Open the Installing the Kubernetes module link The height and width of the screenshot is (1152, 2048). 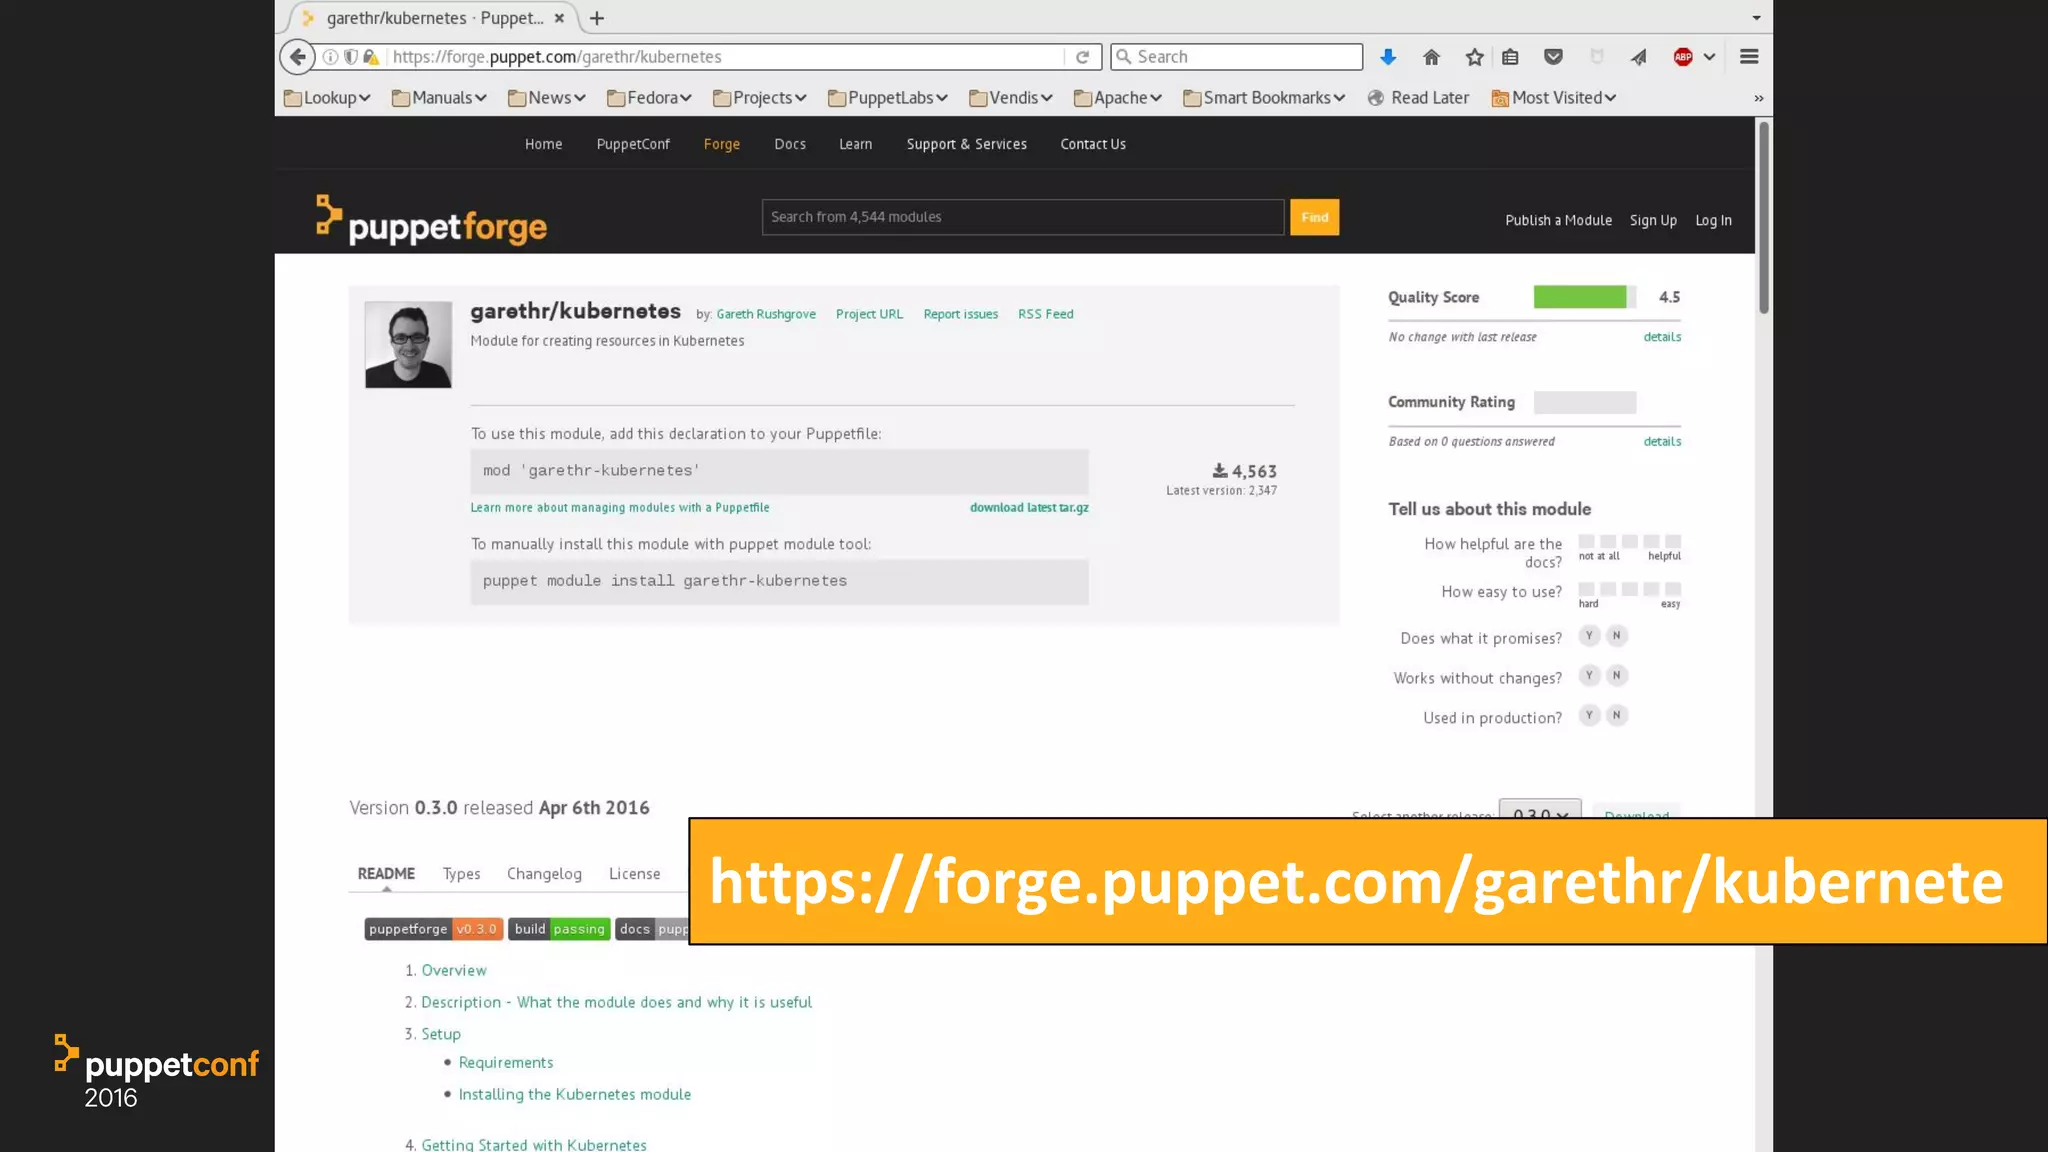(574, 1094)
